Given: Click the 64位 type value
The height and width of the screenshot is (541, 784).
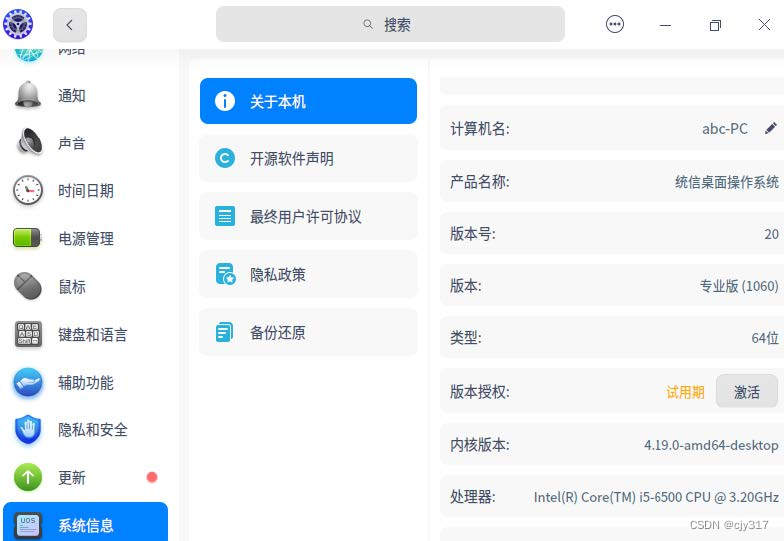Looking at the screenshot, I should (x=765, y=338).
